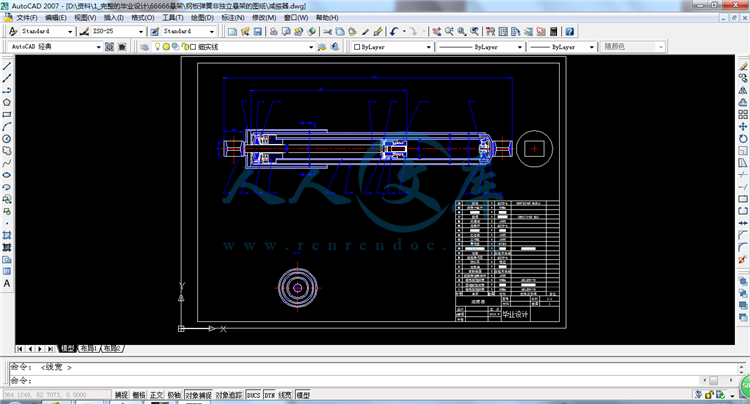The height and width of the screenshot is (404, 750).
Task: Select the Rectangle draw tool
Action: 7,114
